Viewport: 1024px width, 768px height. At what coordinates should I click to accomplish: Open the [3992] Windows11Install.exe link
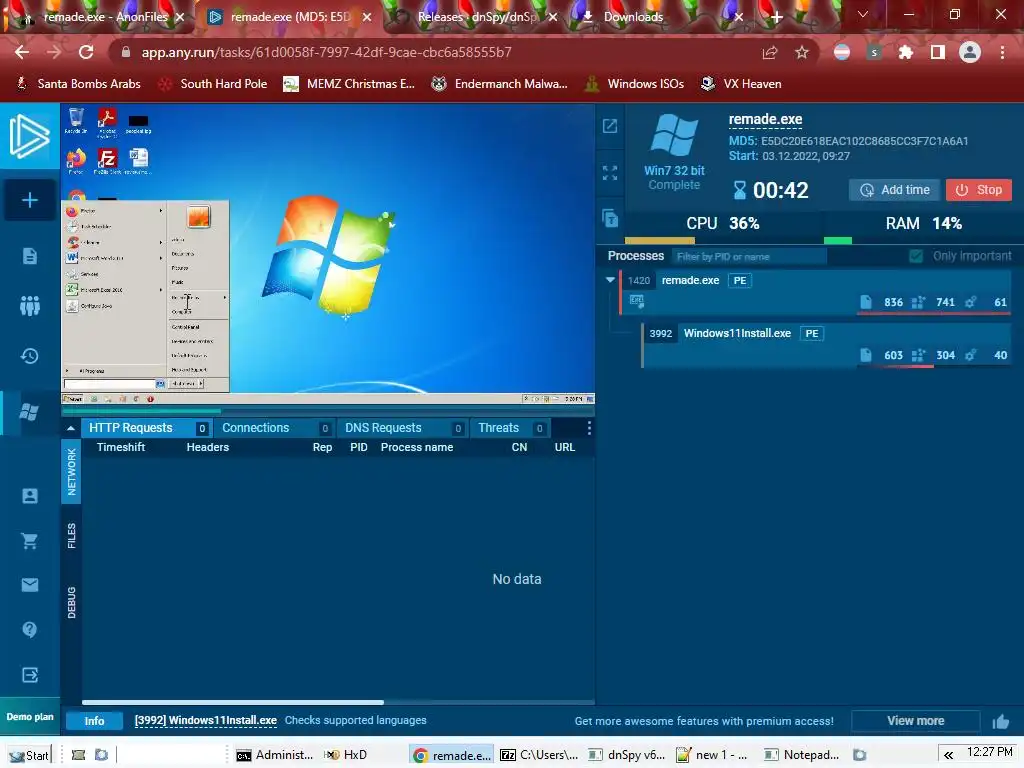pyautogui.click(x=206, y=720)
